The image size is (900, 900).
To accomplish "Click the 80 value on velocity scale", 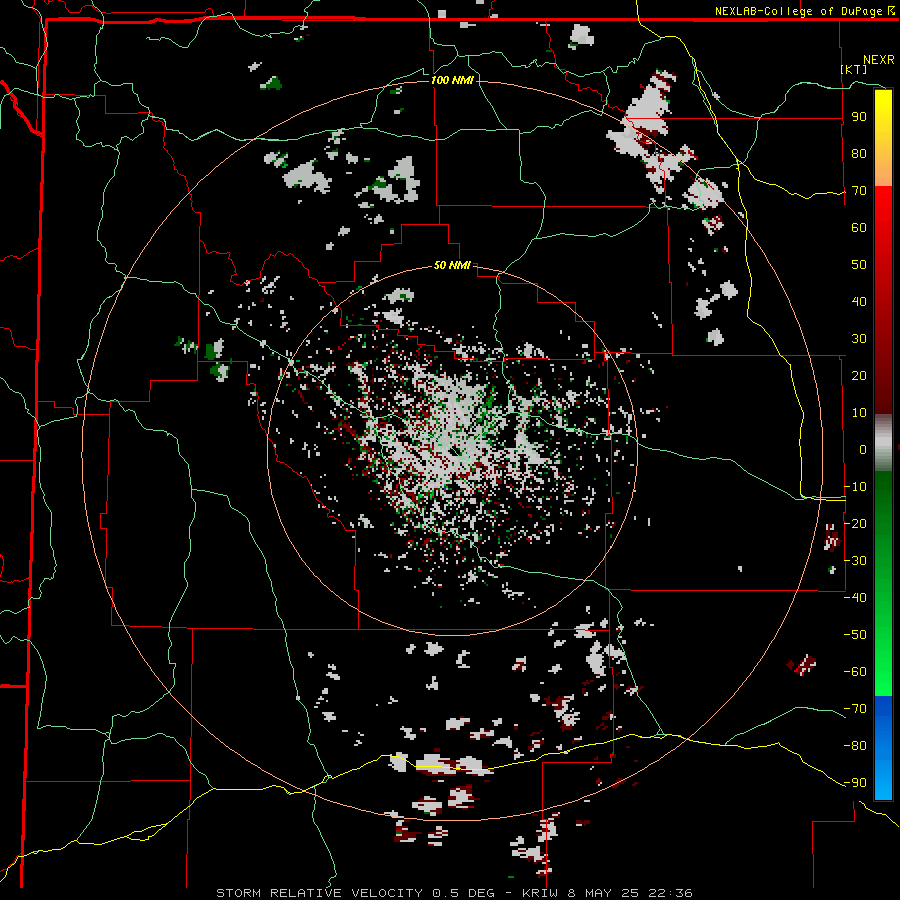I will [859, 154].
